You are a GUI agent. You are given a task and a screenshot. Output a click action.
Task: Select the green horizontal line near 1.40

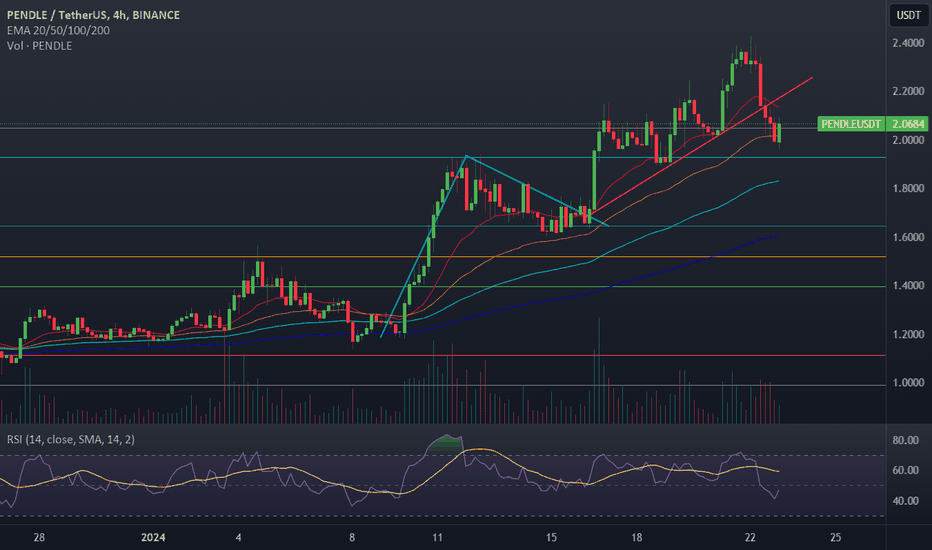click(x=443, y=287)
